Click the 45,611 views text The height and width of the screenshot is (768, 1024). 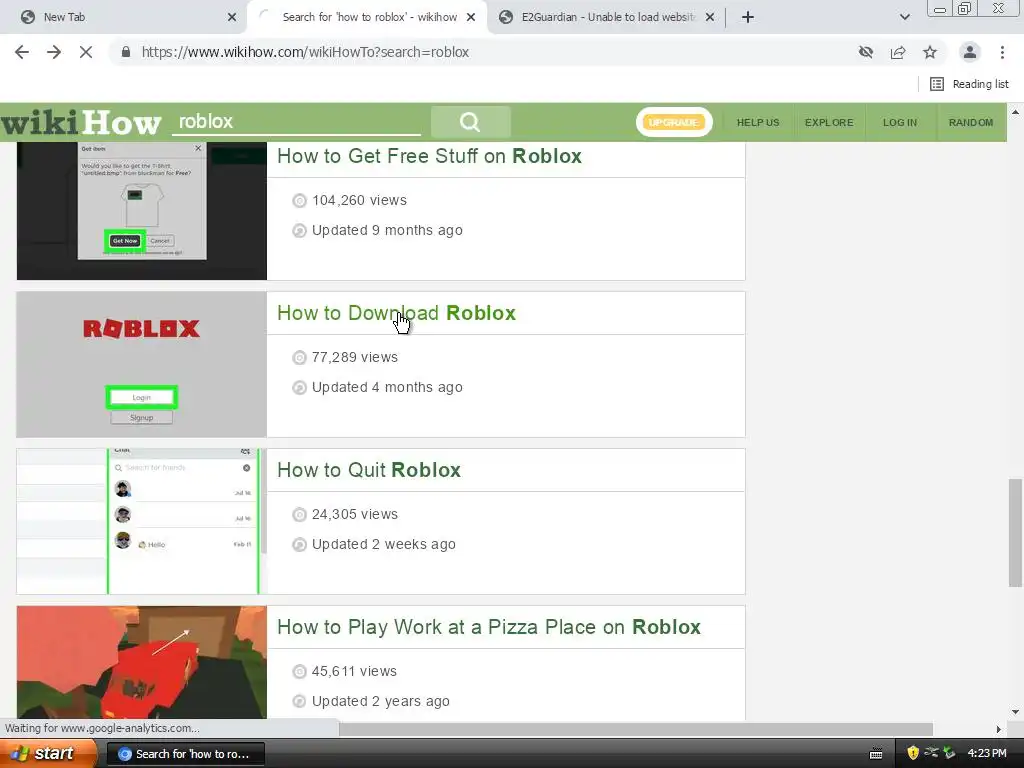click(x=354, y=671)
